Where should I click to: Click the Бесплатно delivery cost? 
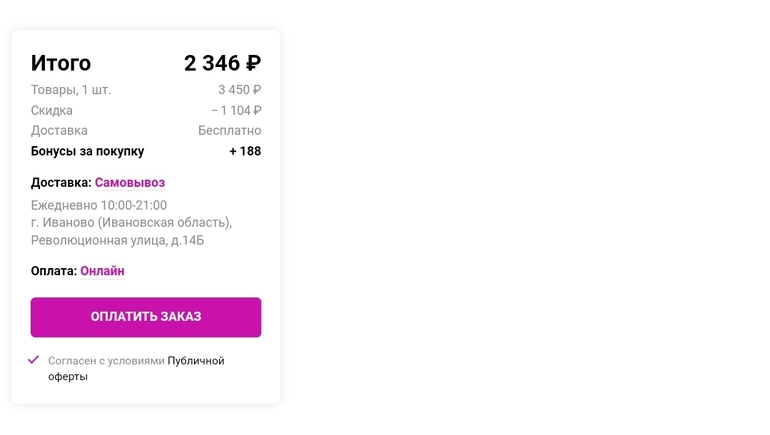(x=229, y=131)
